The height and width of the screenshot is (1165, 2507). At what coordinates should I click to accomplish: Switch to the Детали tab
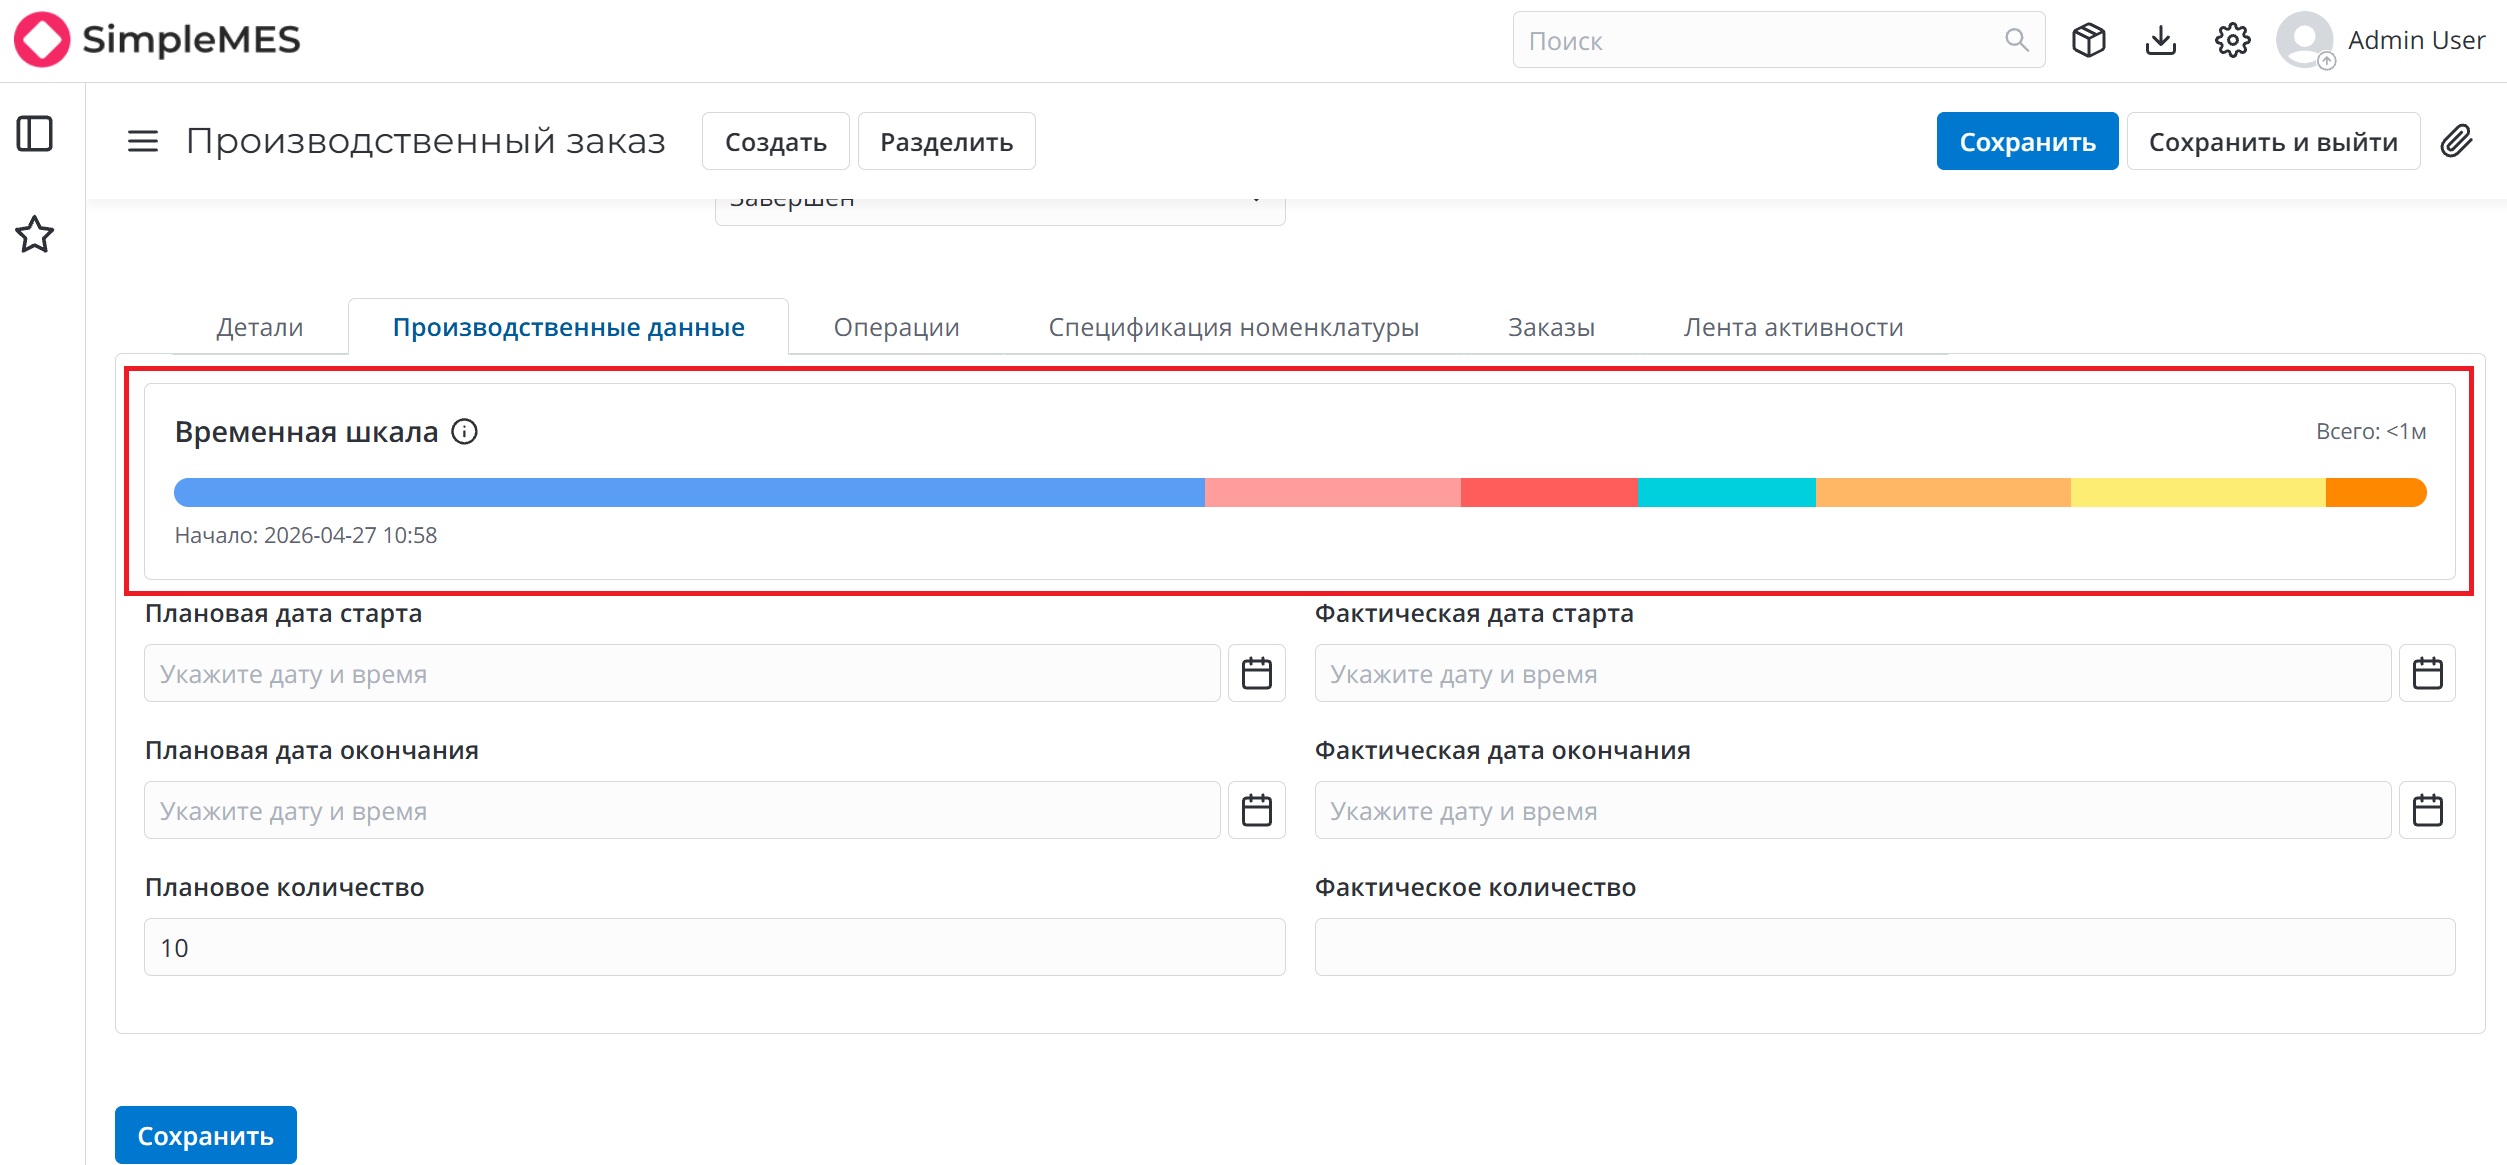point(260,327)
